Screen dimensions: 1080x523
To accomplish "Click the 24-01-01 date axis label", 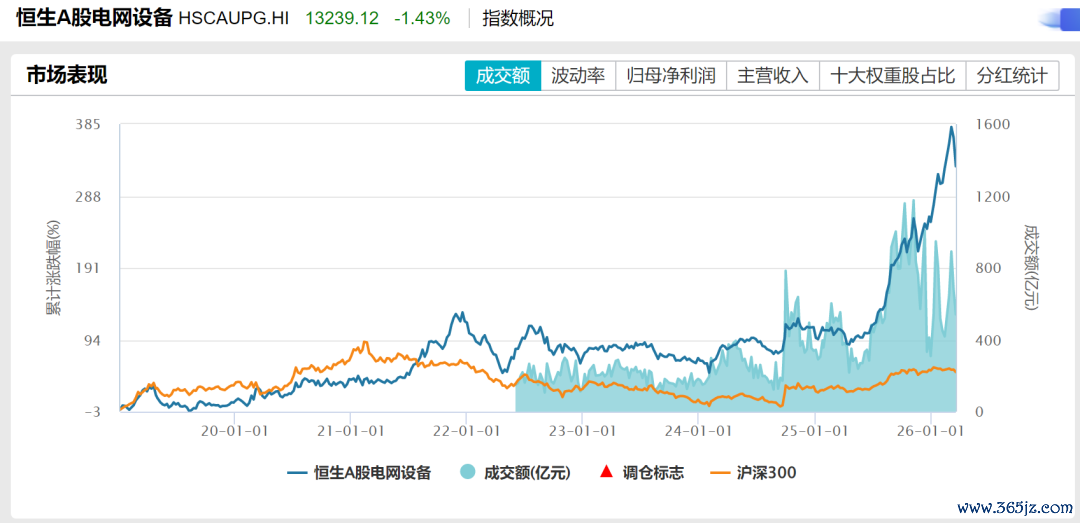I will [x=698, y=431].
